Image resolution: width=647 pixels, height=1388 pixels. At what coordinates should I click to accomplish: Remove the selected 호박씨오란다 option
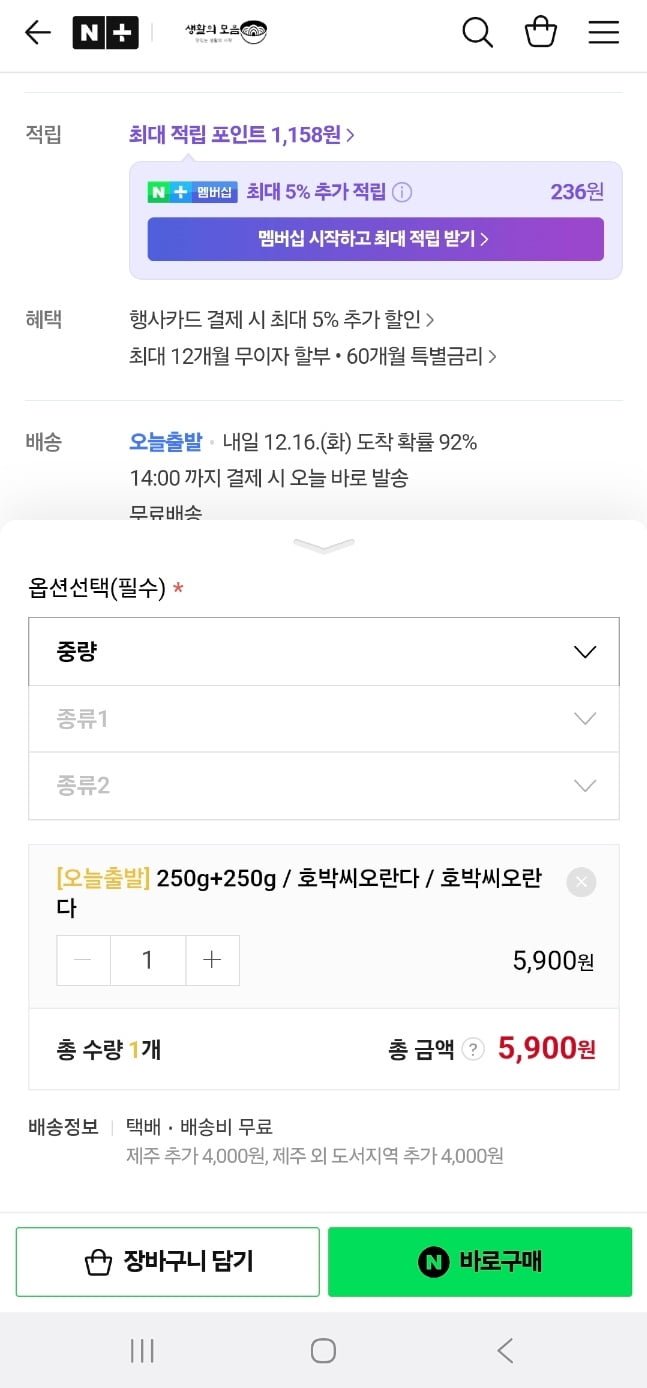581,882
